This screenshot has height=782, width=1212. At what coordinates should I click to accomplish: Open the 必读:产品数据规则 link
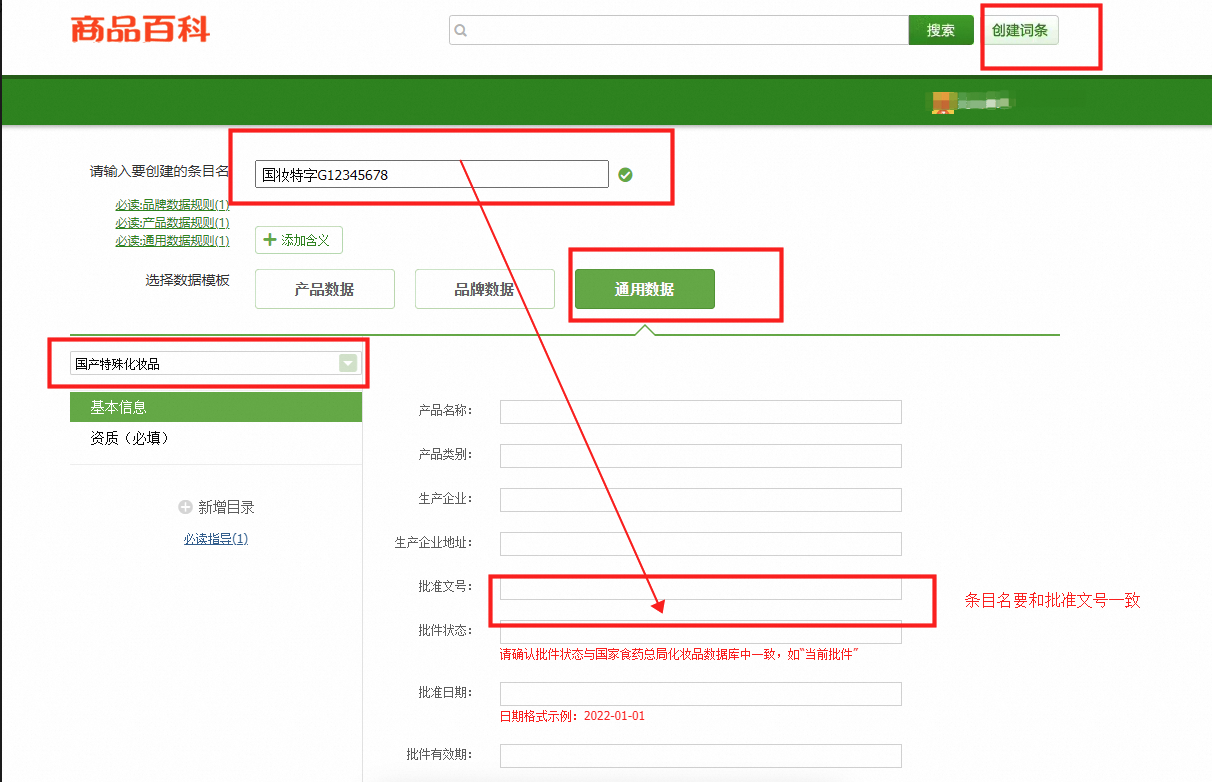(x=172, y=223)
